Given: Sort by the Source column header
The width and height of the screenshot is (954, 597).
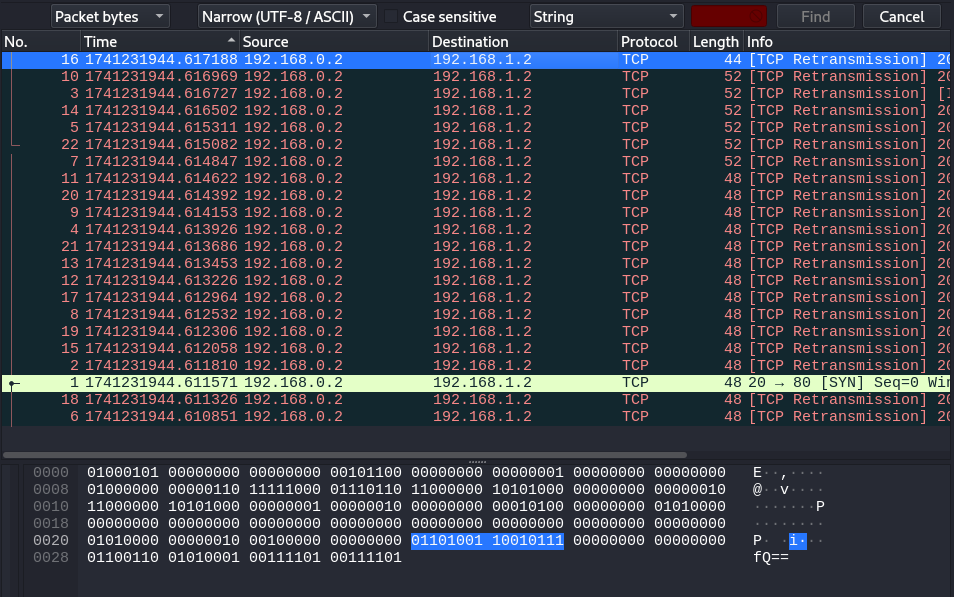Looking at the screenshot, I should click(x=334, y=42).
